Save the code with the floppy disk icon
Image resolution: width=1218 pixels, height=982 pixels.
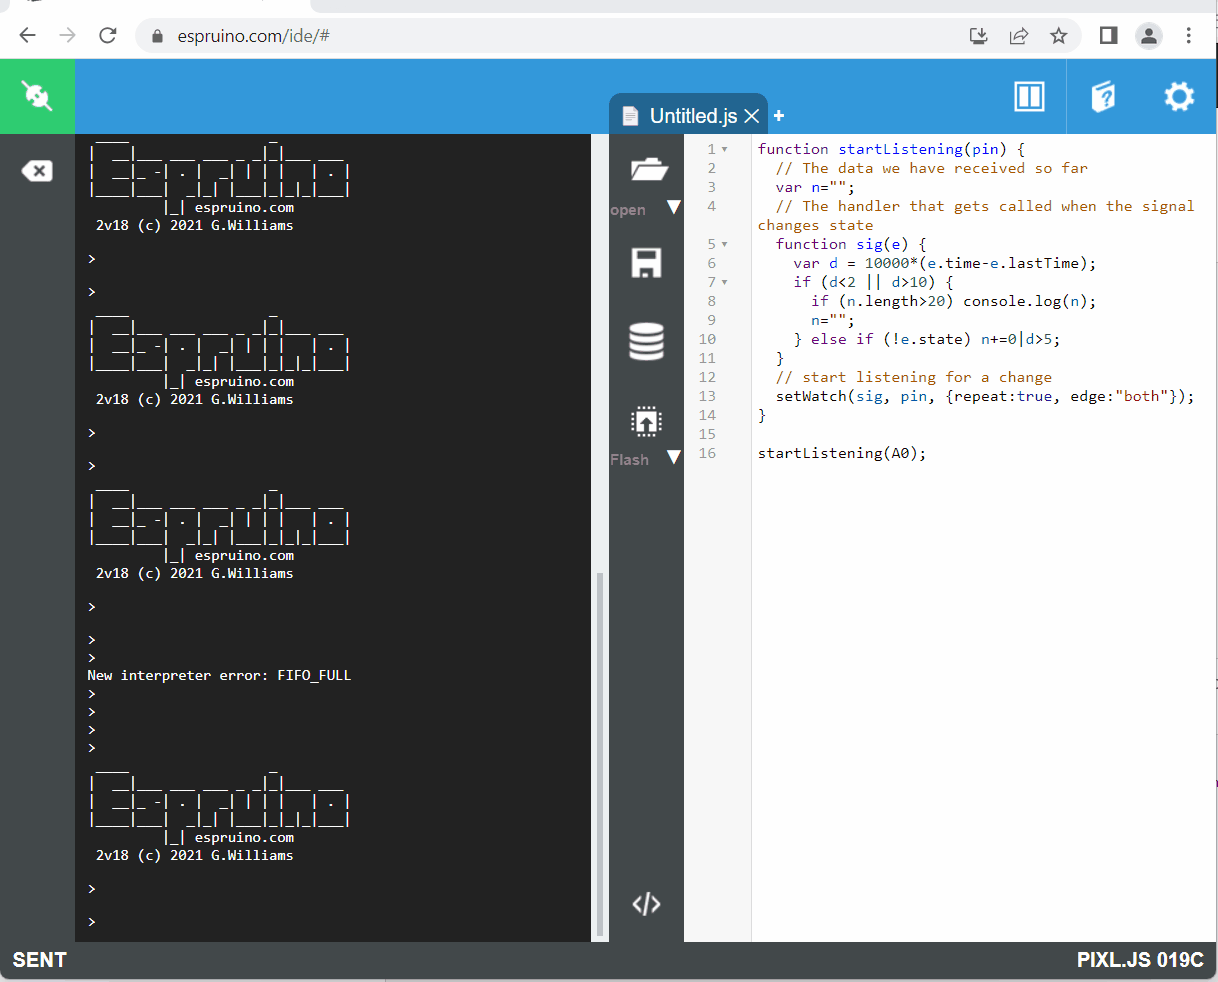[x=646, y=263]
